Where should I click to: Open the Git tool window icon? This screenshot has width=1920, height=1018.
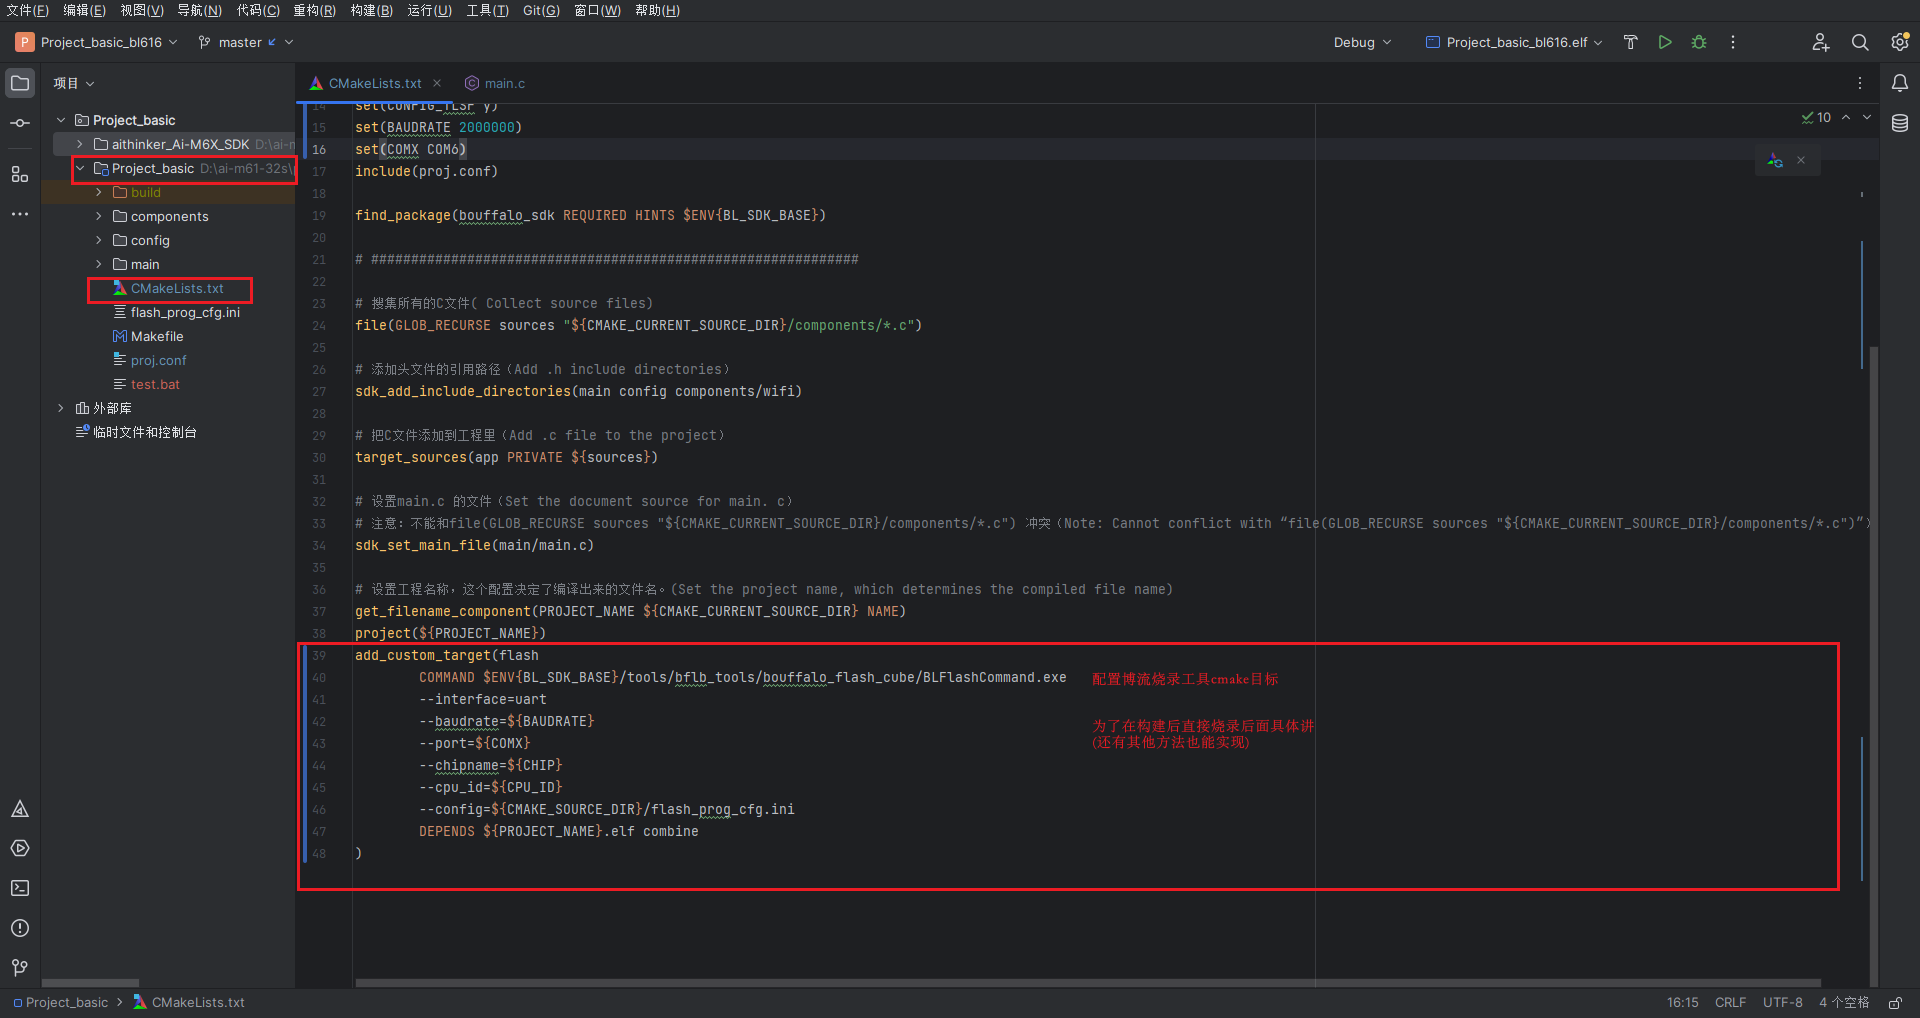pos(20,968)
